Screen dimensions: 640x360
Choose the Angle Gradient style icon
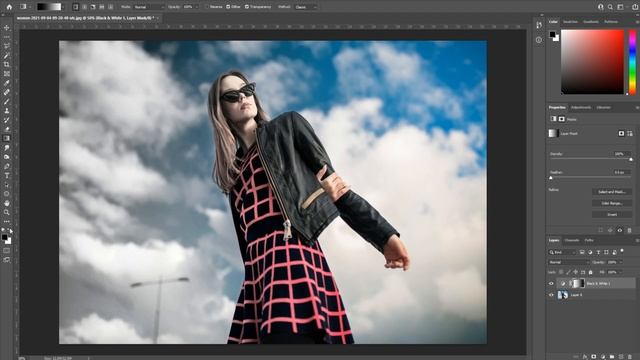click(93, 7)
